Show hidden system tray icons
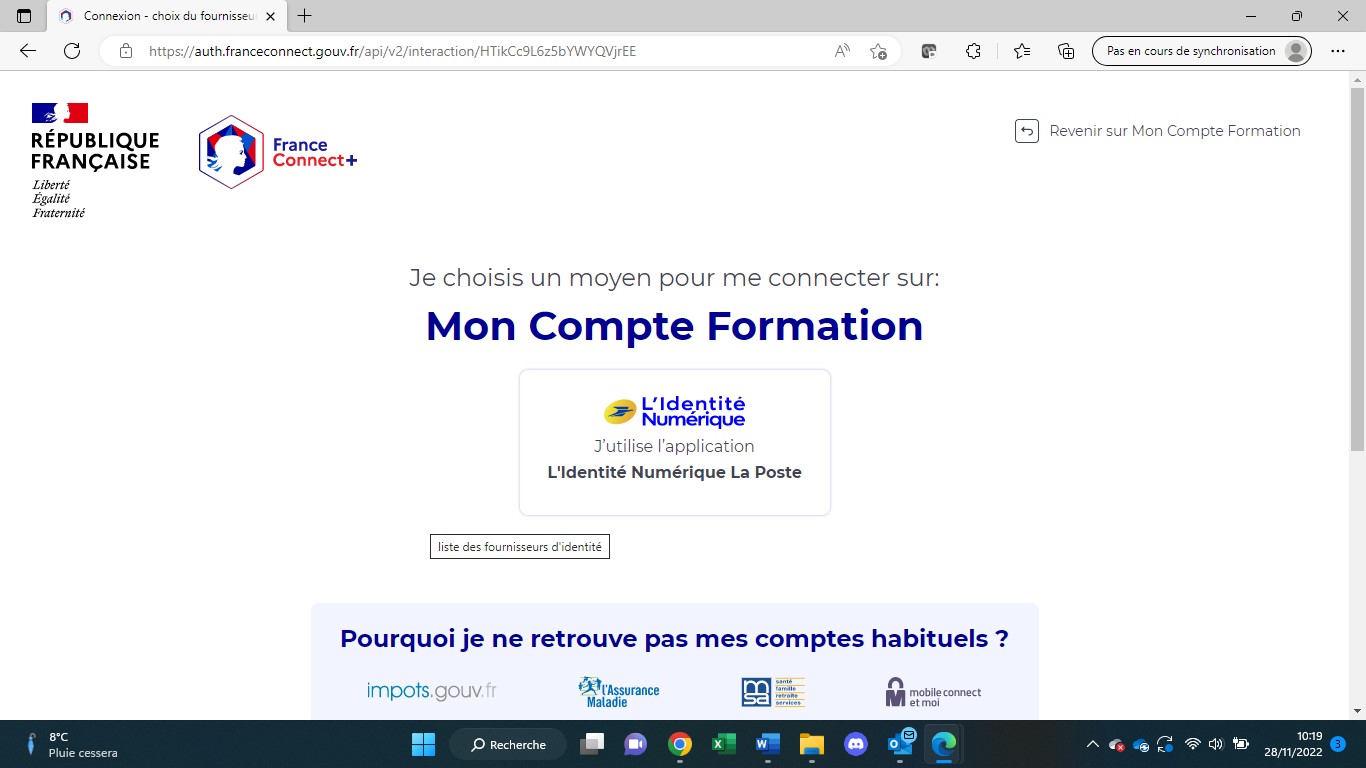This screenshot has height=768, width=1366. tap(1092, 744)
